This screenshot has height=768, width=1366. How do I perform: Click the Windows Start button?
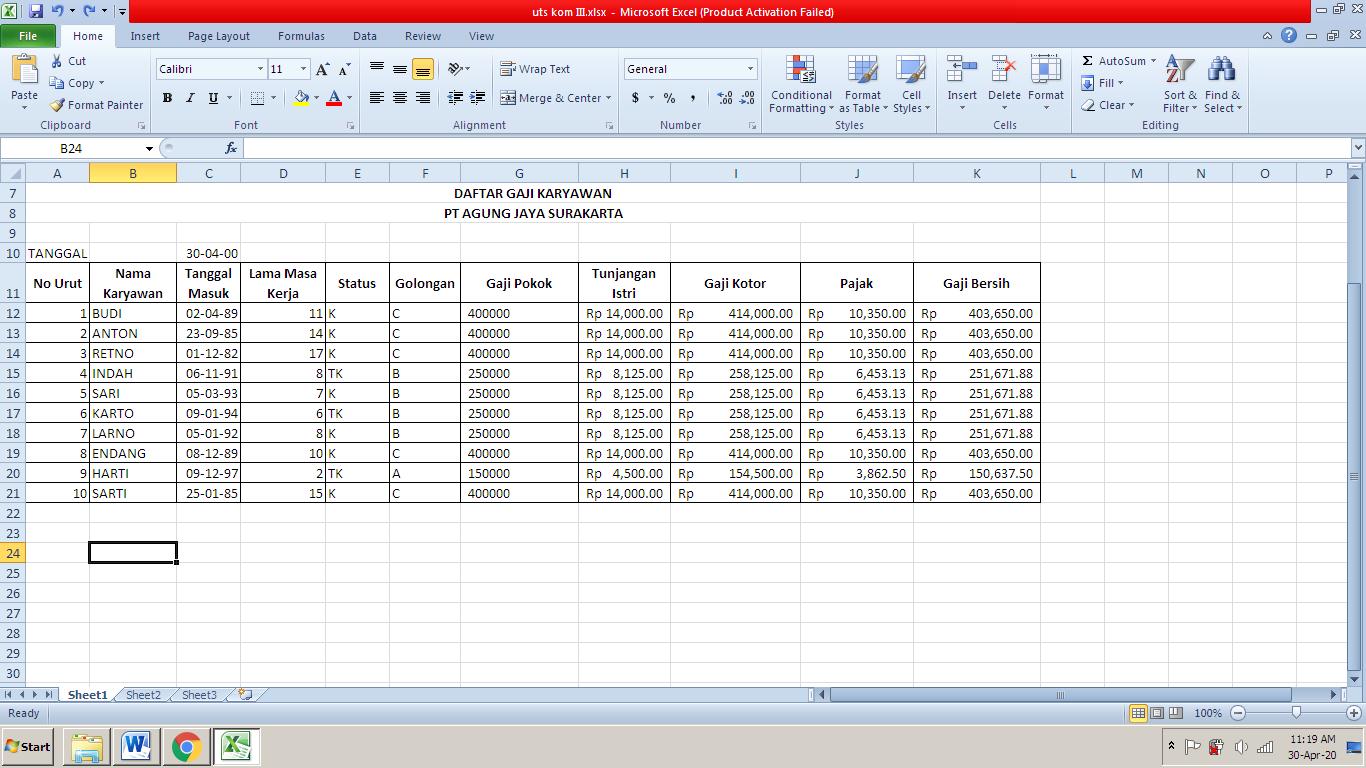(28, 746)
